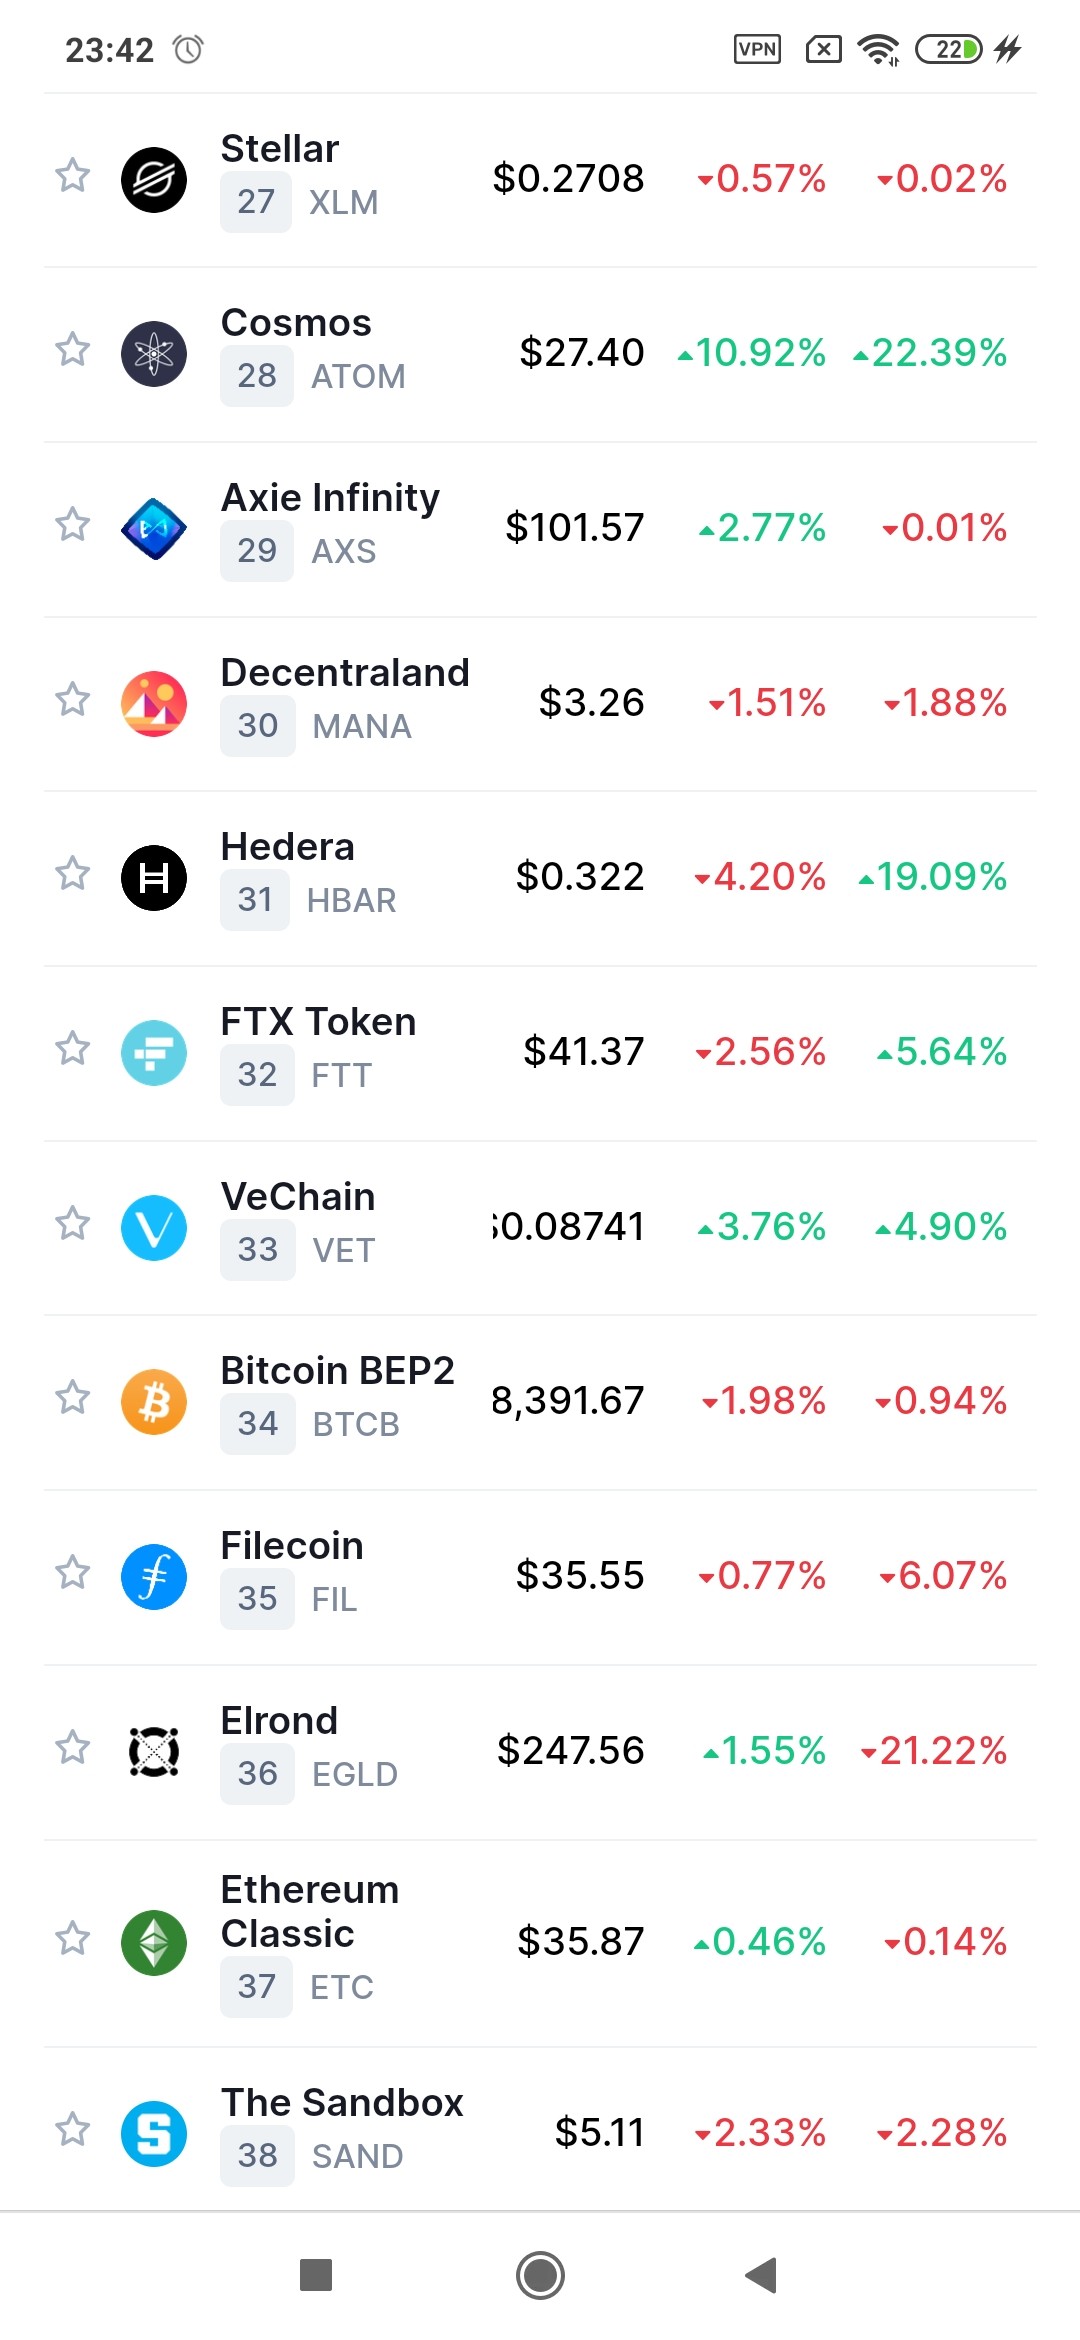Image resolution: width=1080 pixels, height=2340 pixels.
Task: Star Ethereum Classic as a favorite
Action: point(72,1938)
